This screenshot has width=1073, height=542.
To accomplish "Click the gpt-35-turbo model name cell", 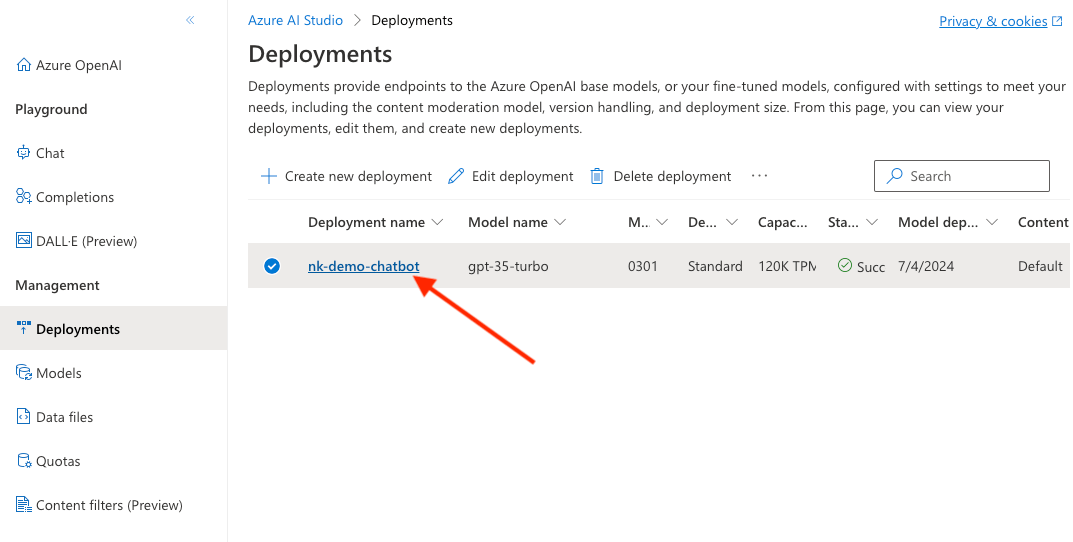I will tap(508, 266).
